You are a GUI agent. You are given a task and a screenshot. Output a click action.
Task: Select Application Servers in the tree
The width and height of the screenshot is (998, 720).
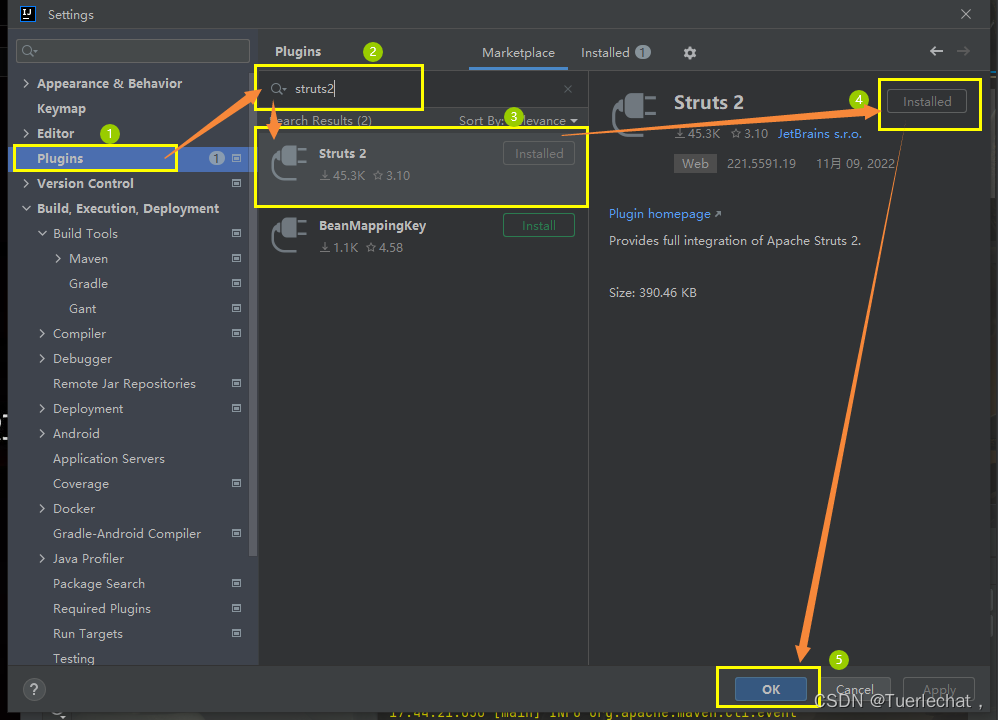(109, 458)
